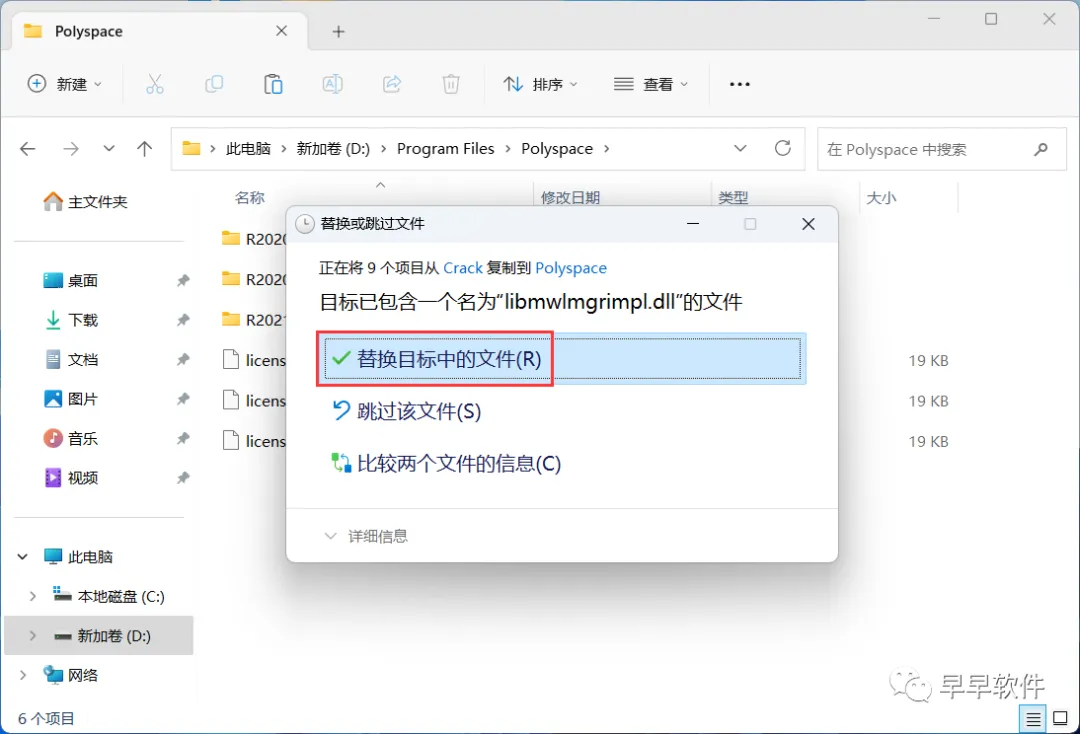The width and height of the screenshot is (1080, 734).
Task: Open 音乐 in the sidebar
Action: tap(70, 439)
